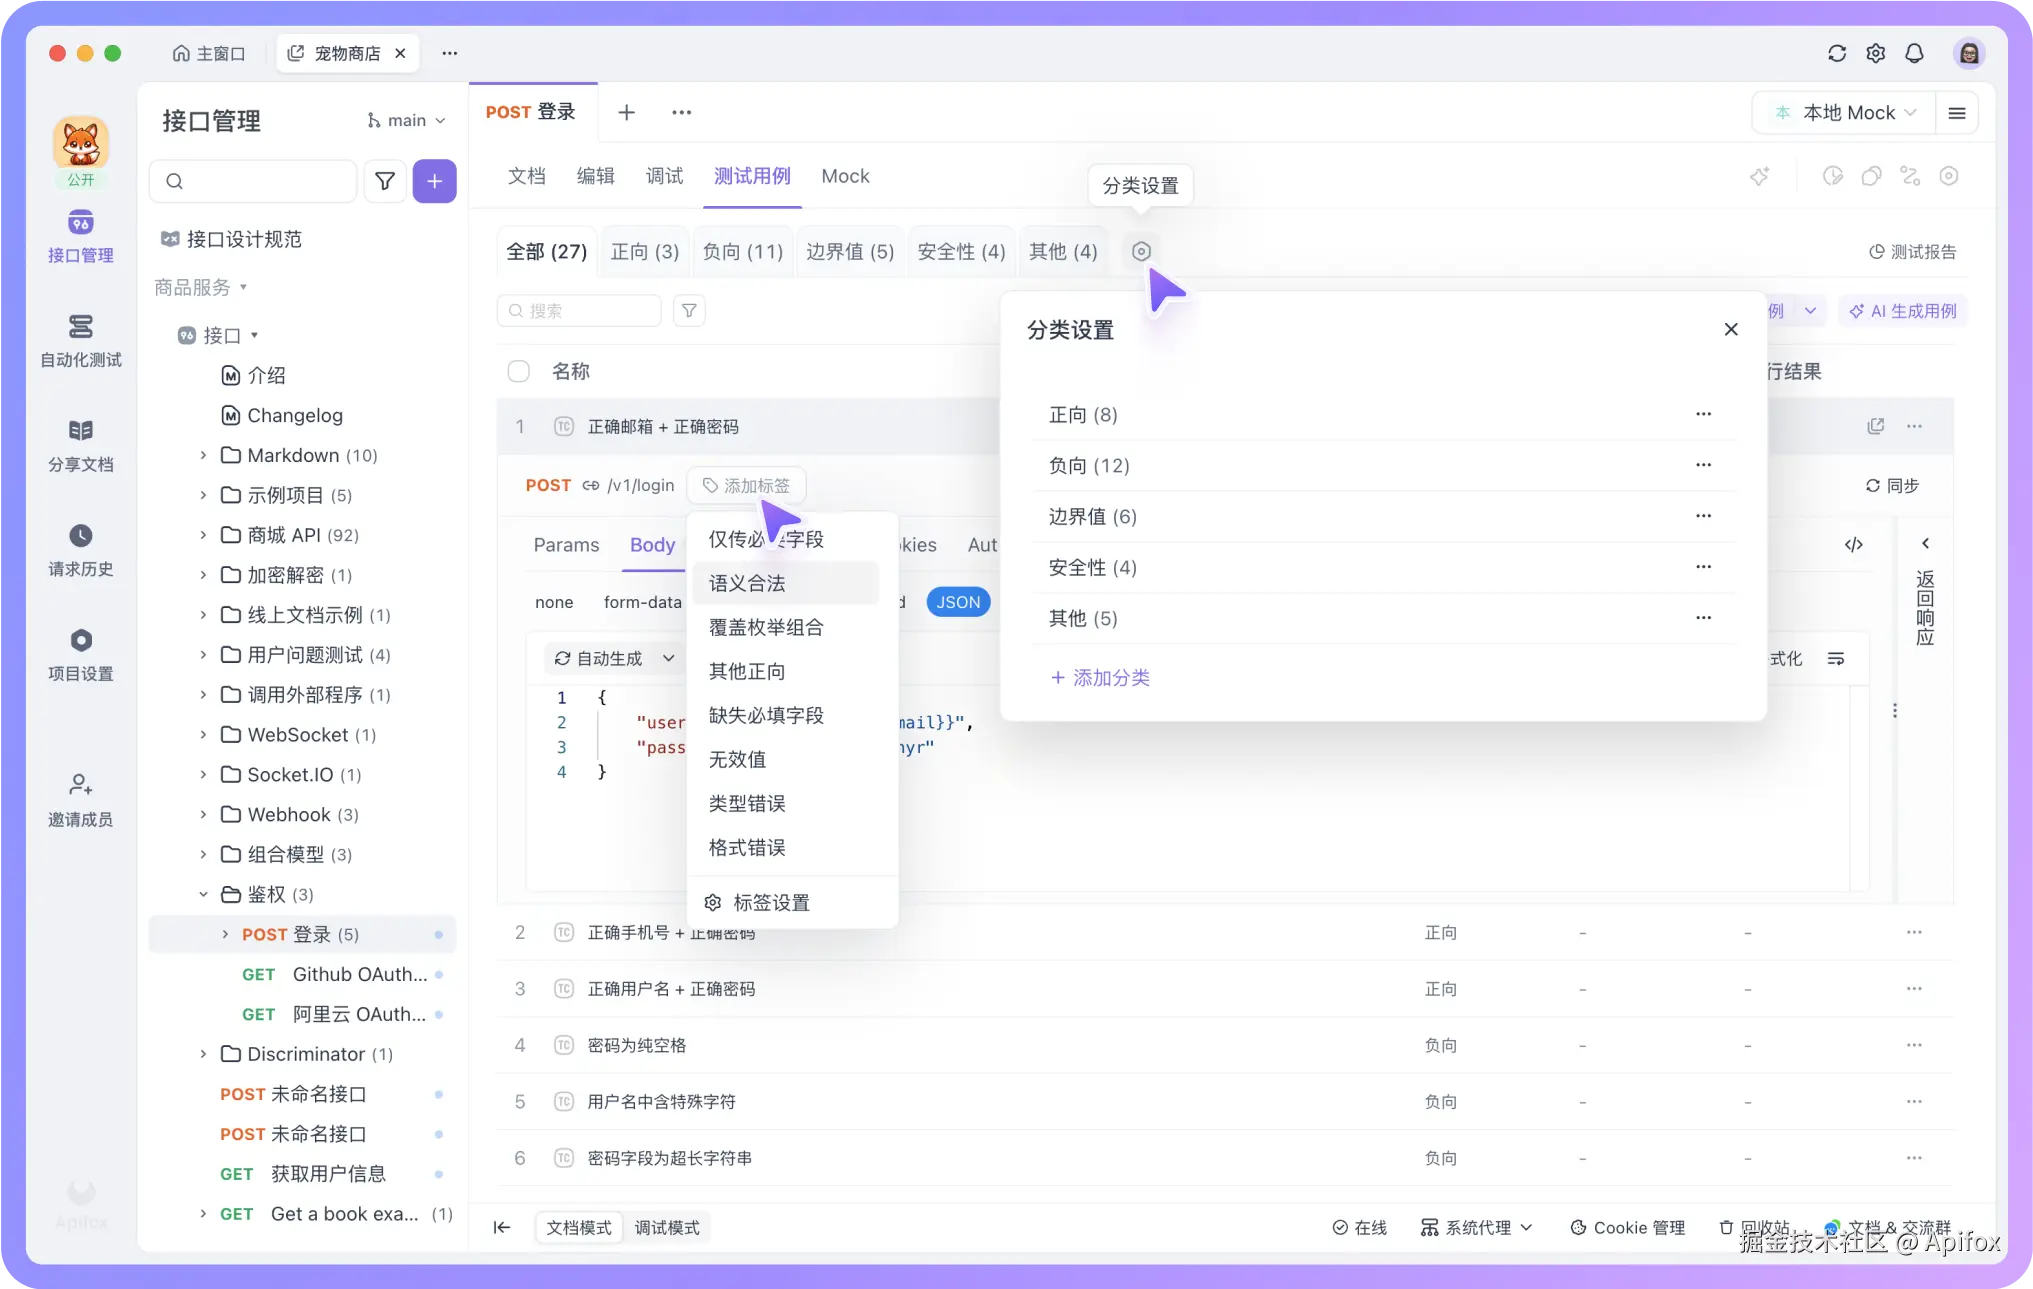
Task: Select 语义合法 from the context menu
Action: 746,583
